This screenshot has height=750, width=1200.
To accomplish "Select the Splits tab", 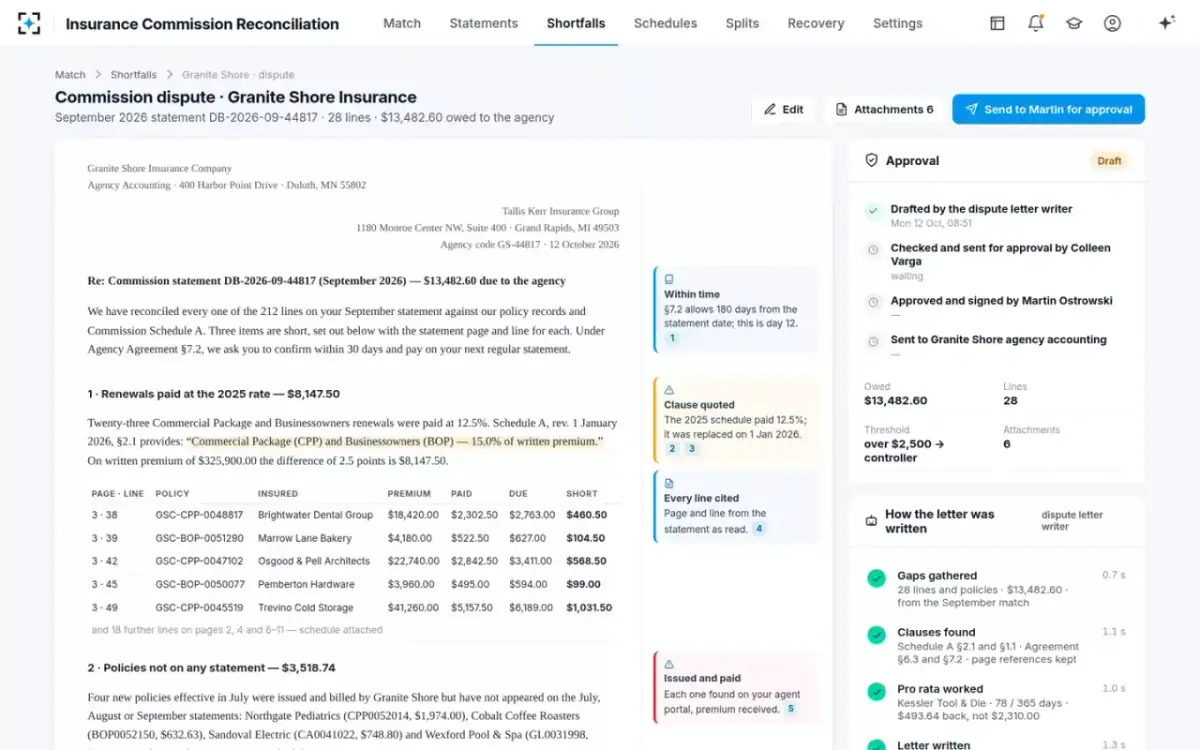I will point(742,23).
